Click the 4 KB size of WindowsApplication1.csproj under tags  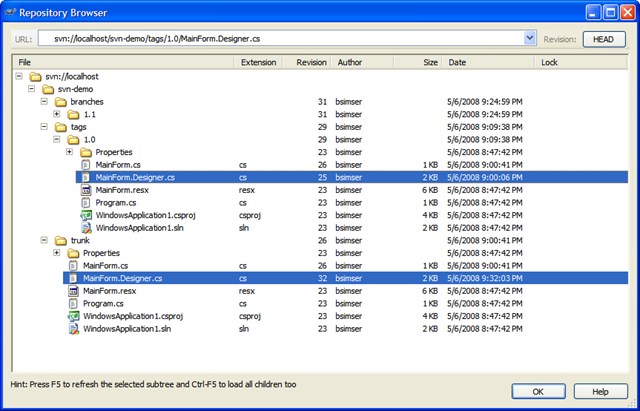pos(430,215)
